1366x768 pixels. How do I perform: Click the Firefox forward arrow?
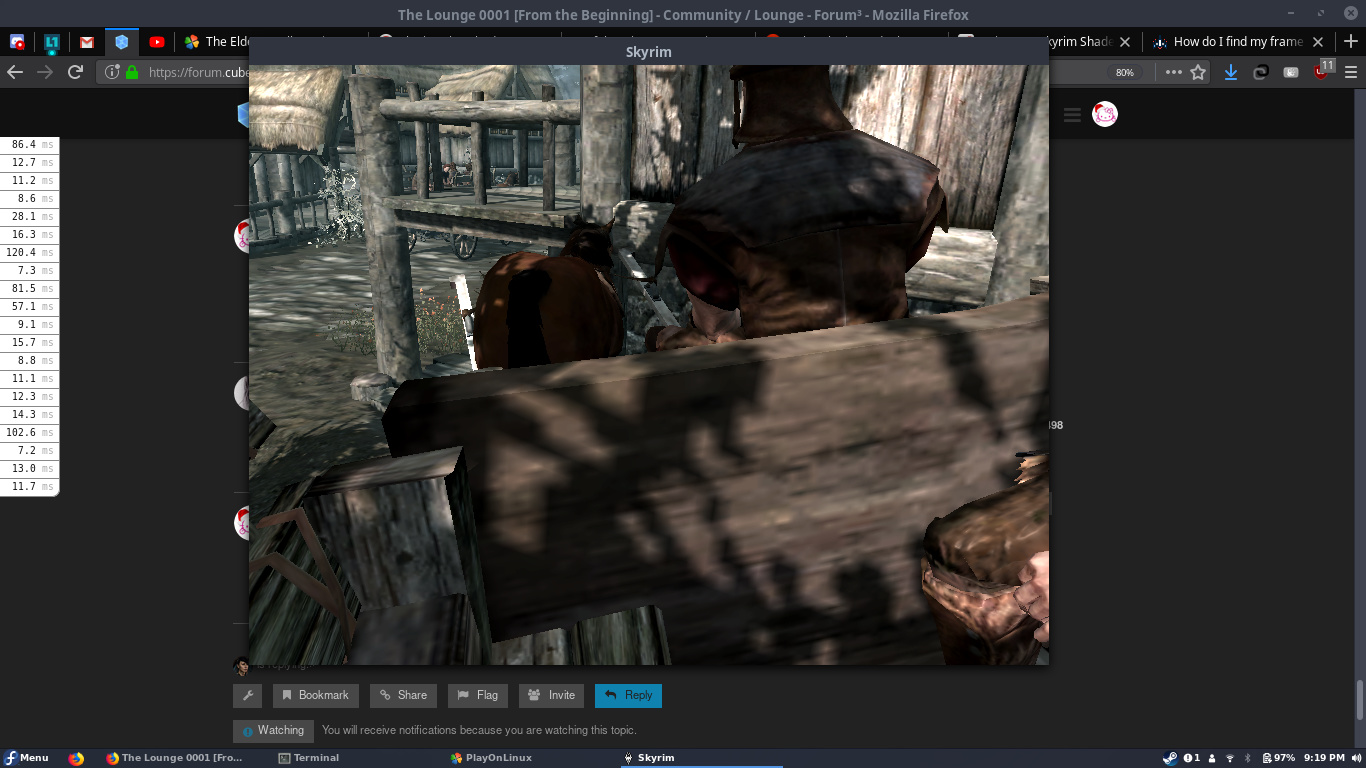pos(45,72)
